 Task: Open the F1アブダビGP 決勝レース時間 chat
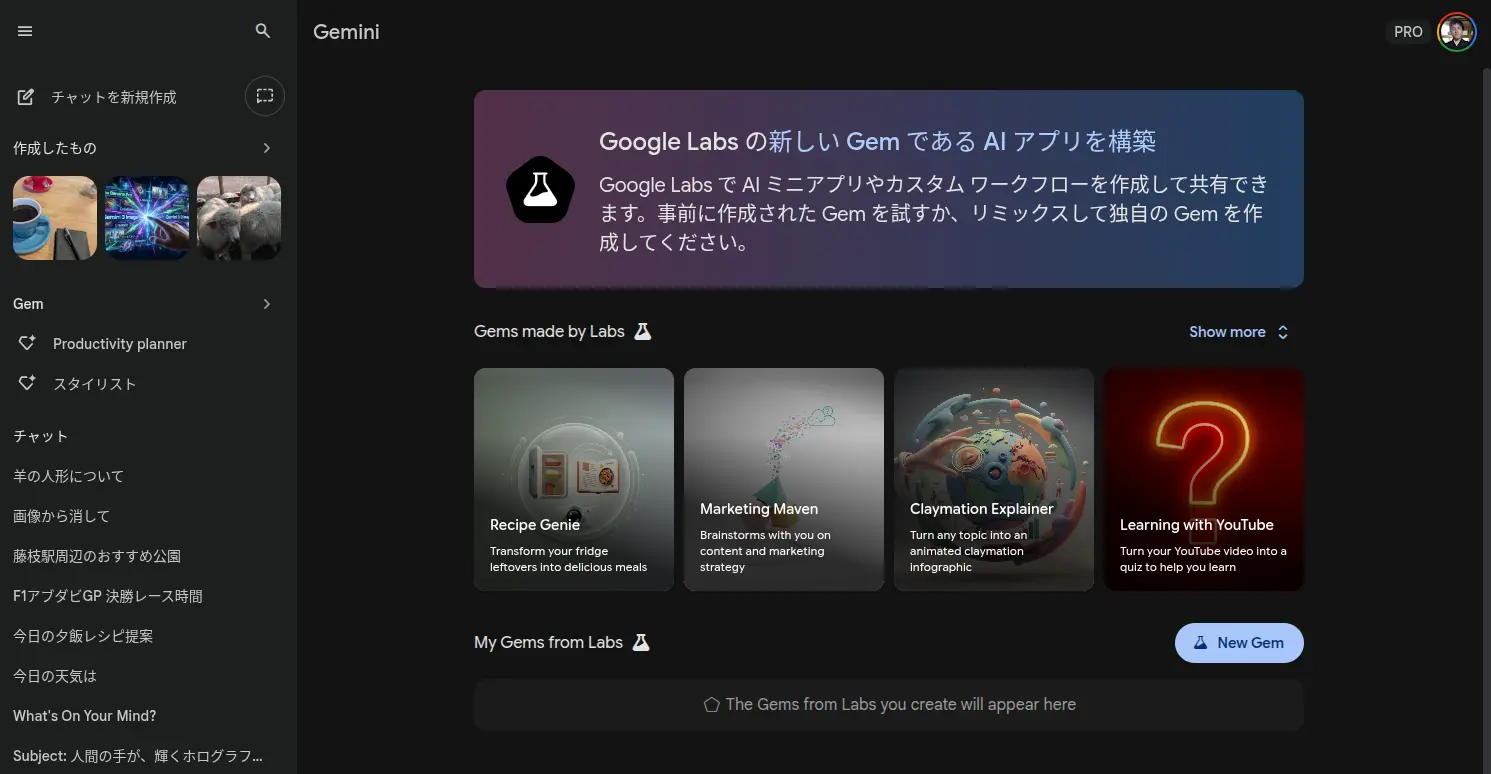click(x=108, y=596)
